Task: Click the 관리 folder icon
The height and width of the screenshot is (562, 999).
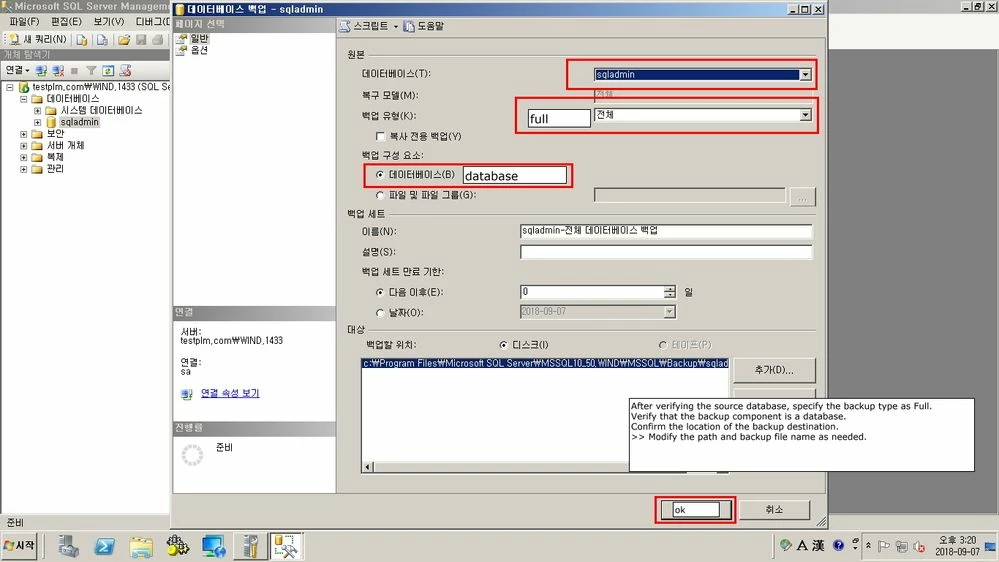Action: pos(37,169)
